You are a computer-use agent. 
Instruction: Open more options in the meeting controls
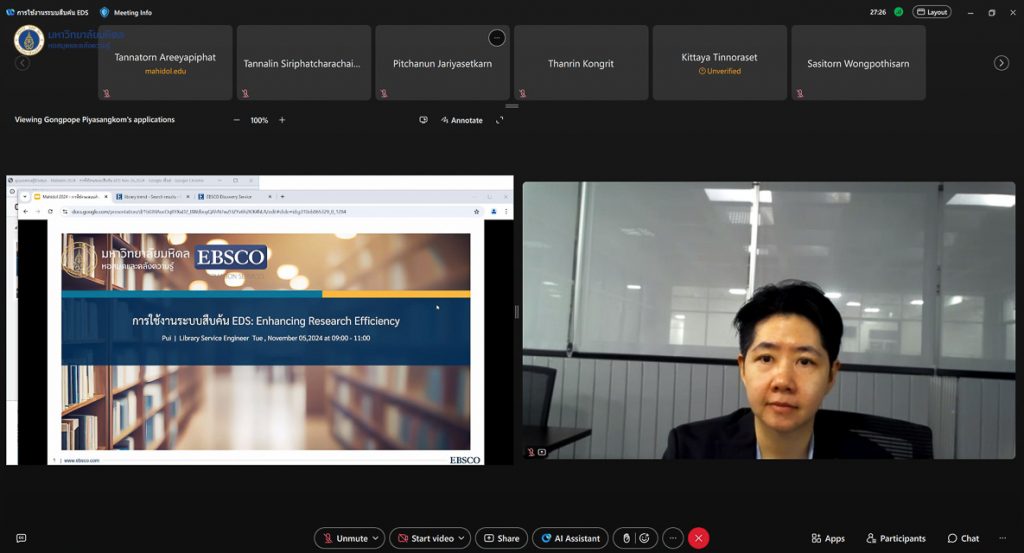point(672,538)
